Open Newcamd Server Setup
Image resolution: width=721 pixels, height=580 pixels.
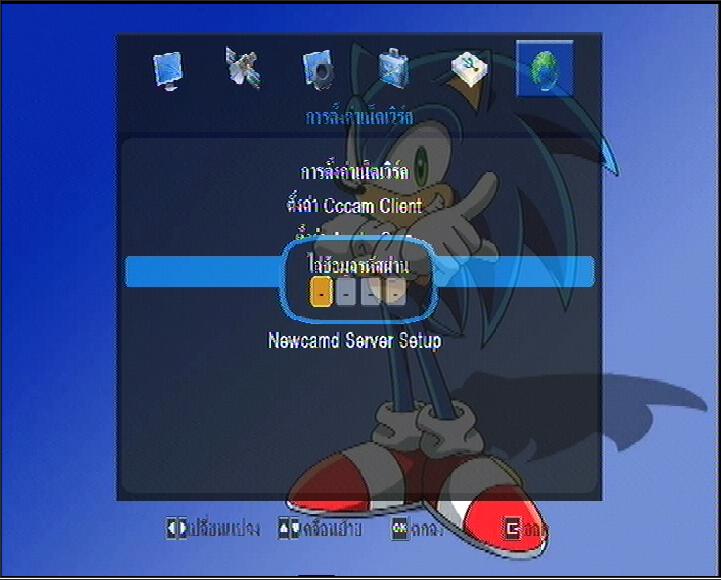[x=355, y=341]
